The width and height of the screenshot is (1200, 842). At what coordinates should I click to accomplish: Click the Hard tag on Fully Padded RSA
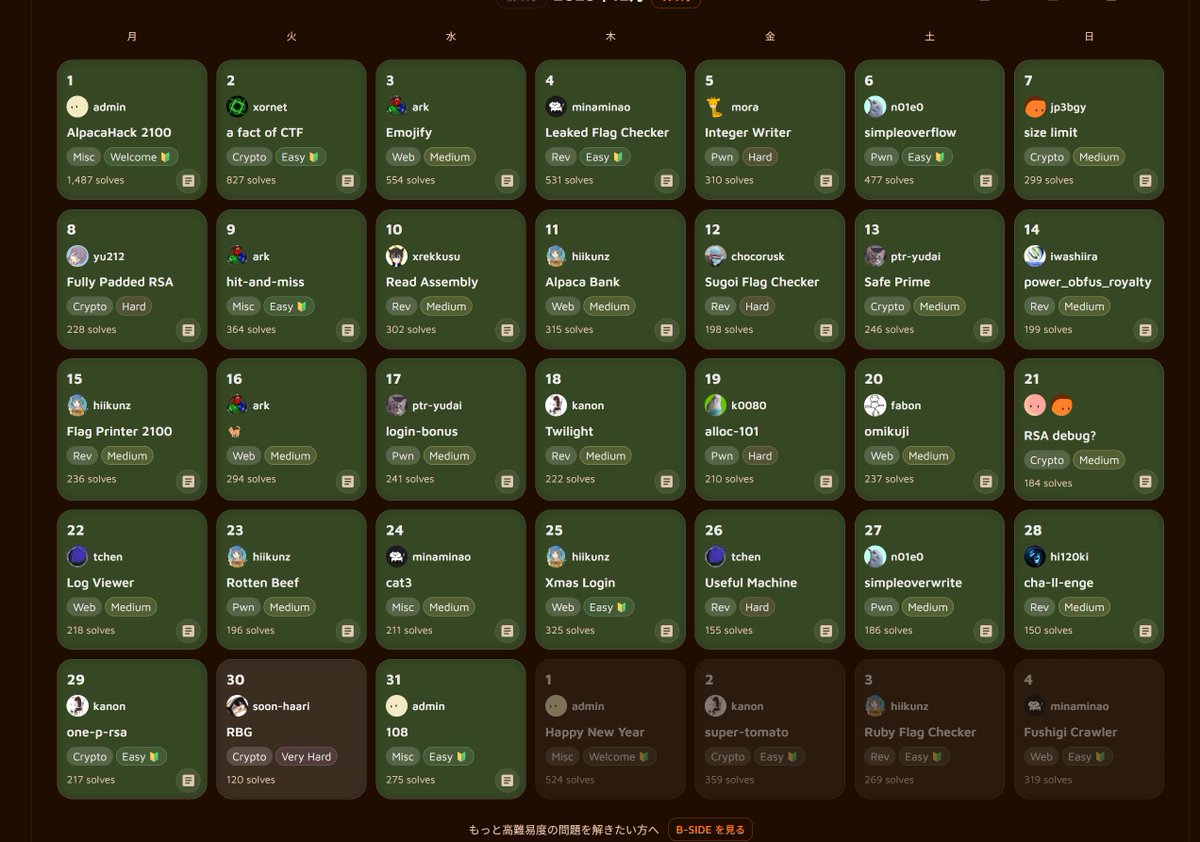pyautogui.click(x=134, y=307)
